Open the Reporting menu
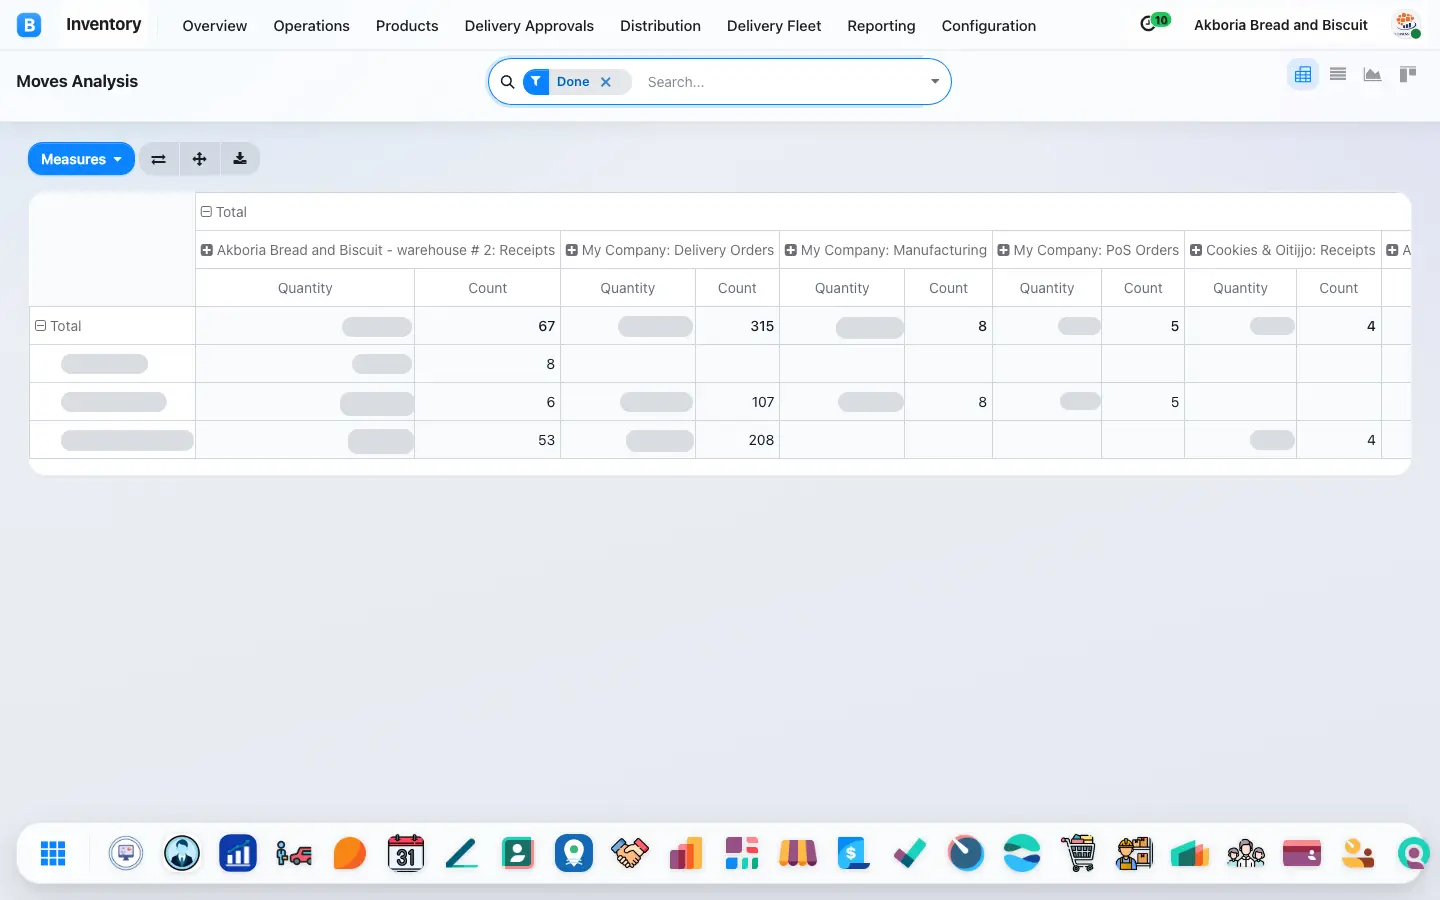The image size is (1440, 900). 881,26
